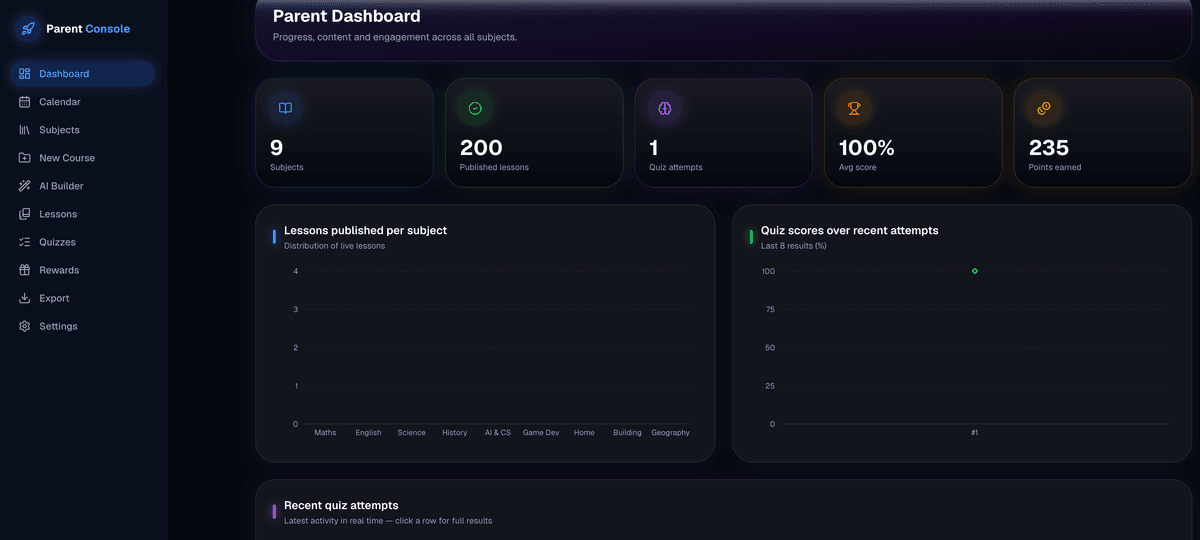Click the Progress, content and engagement subtitle

pyautogui.click(x=394, y=37)
